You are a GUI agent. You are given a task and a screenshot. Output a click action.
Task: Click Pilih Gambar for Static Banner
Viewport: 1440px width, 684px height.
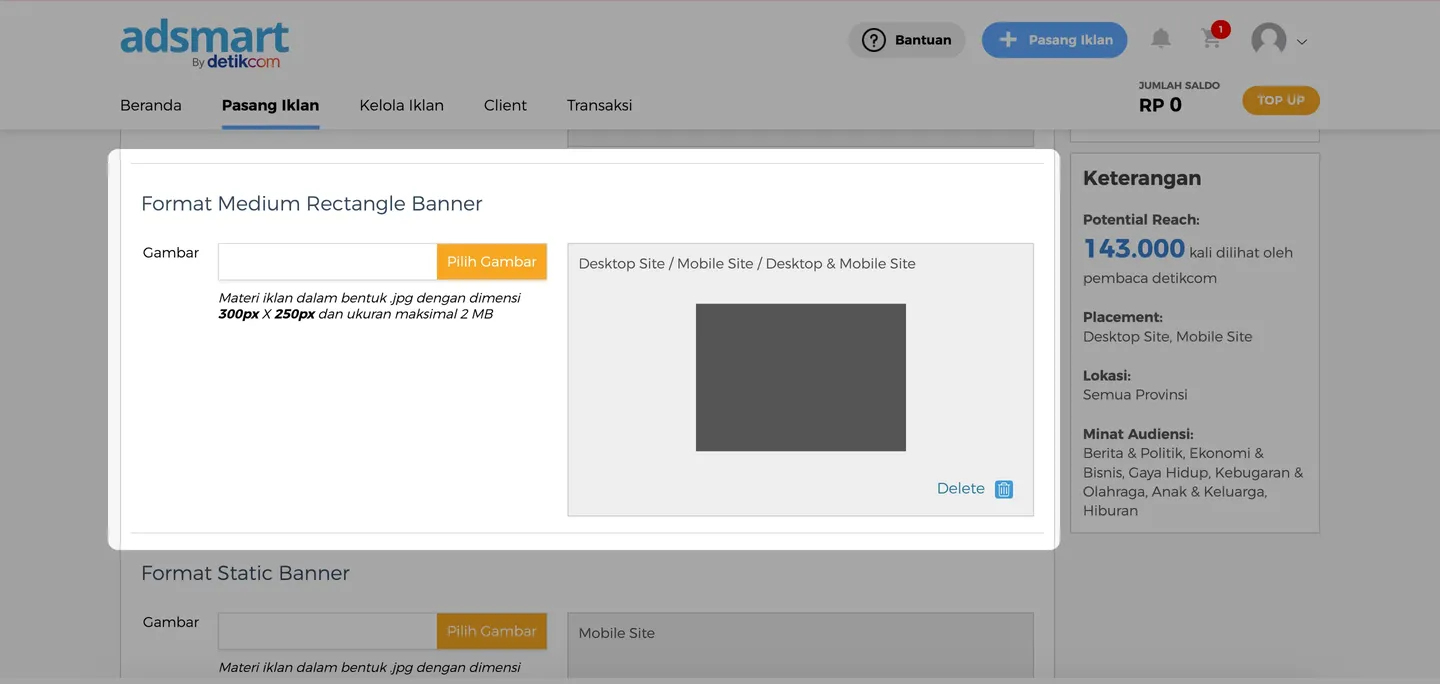coord(491,631)
